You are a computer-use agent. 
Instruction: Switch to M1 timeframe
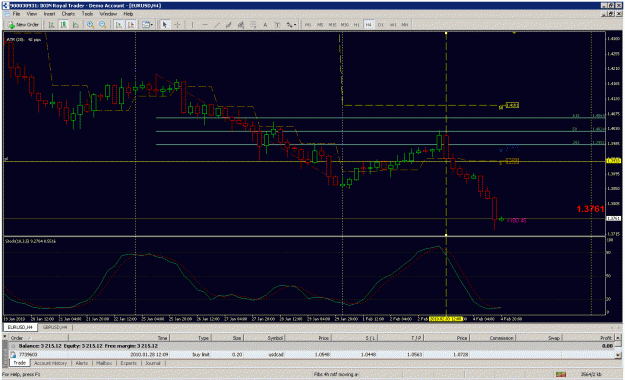click(x=308, y=25)
